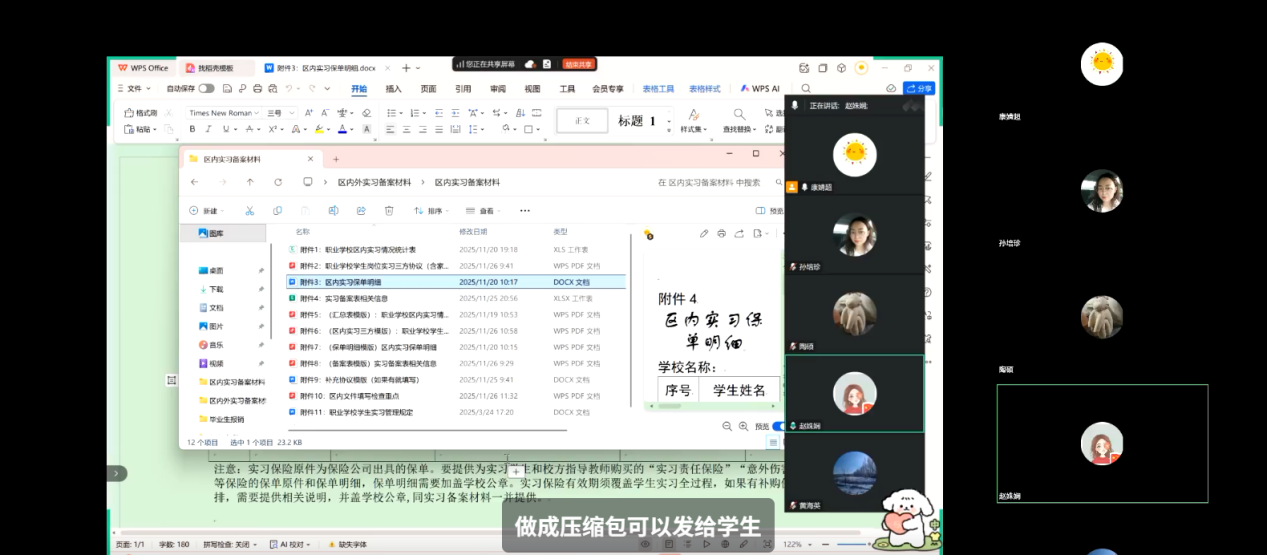Switch to the 插入 ribbon tab
Image resolution: width=1267 pixels, height=555 pixels.
coord(394,88)
